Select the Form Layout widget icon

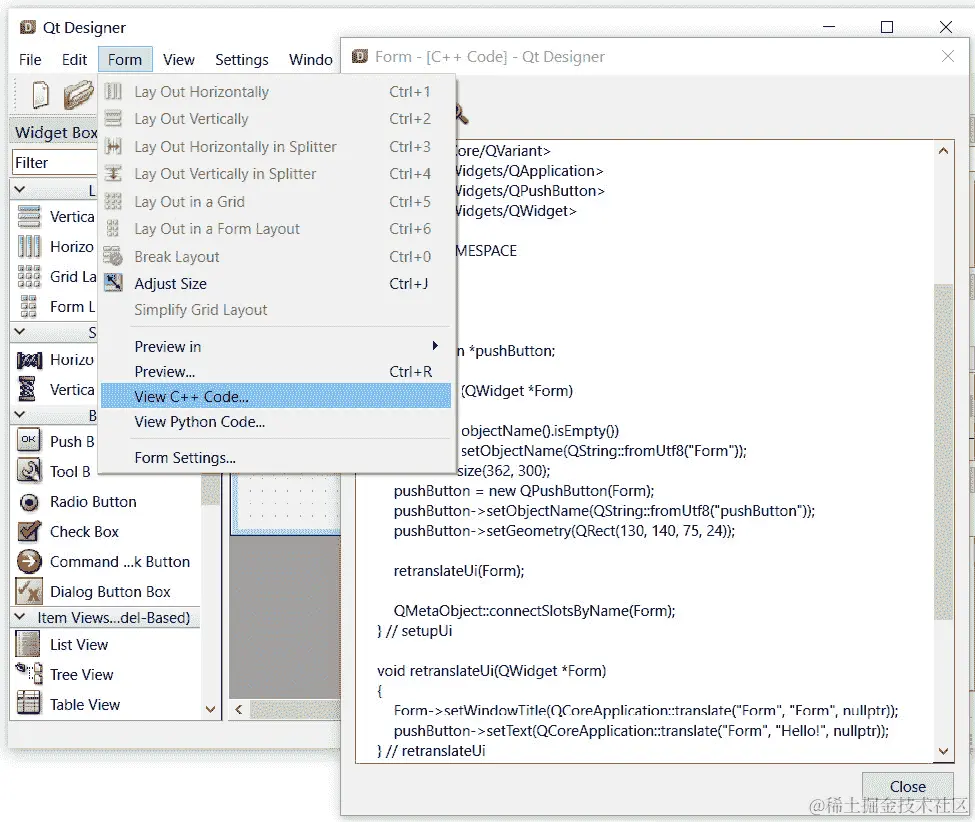[29, 306]
